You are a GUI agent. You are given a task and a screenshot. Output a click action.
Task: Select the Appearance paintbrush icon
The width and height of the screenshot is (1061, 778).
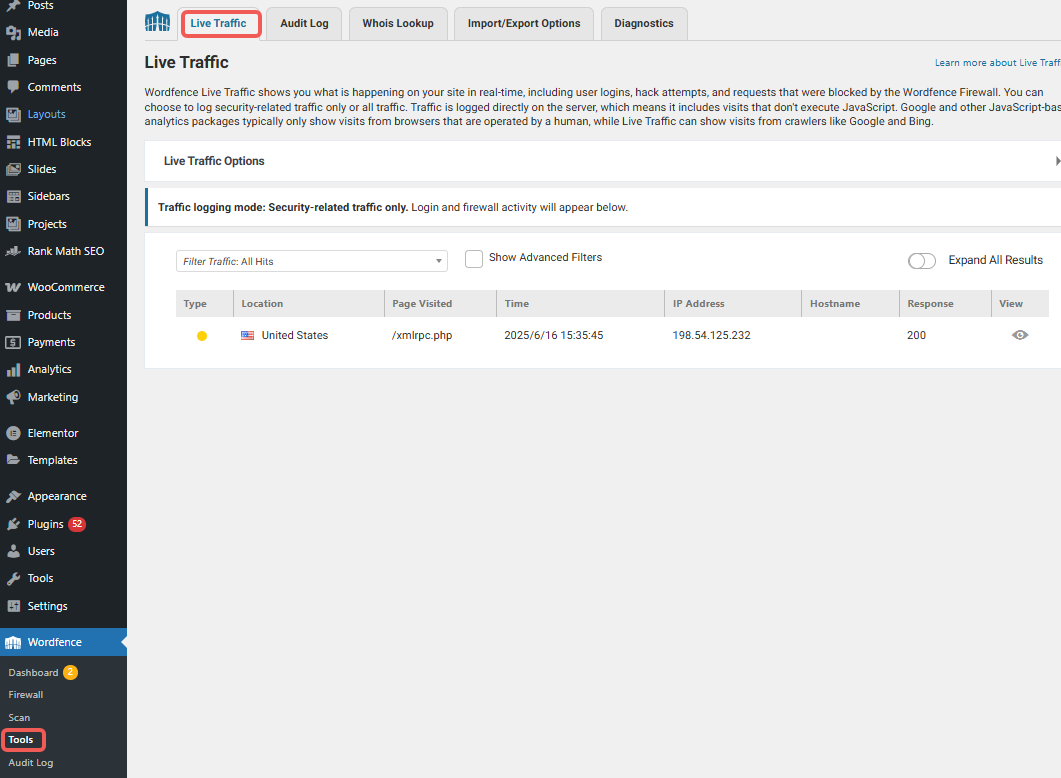point(11,495)
